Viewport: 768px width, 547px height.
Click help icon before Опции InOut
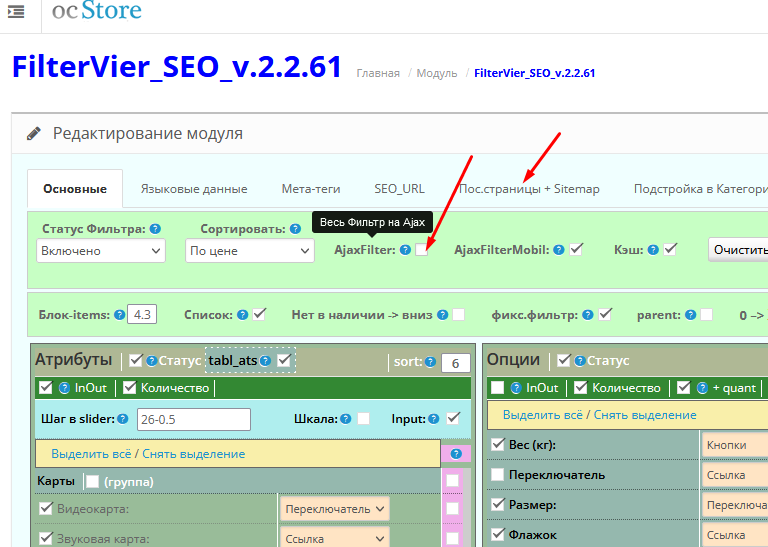(x=516, y=388)
